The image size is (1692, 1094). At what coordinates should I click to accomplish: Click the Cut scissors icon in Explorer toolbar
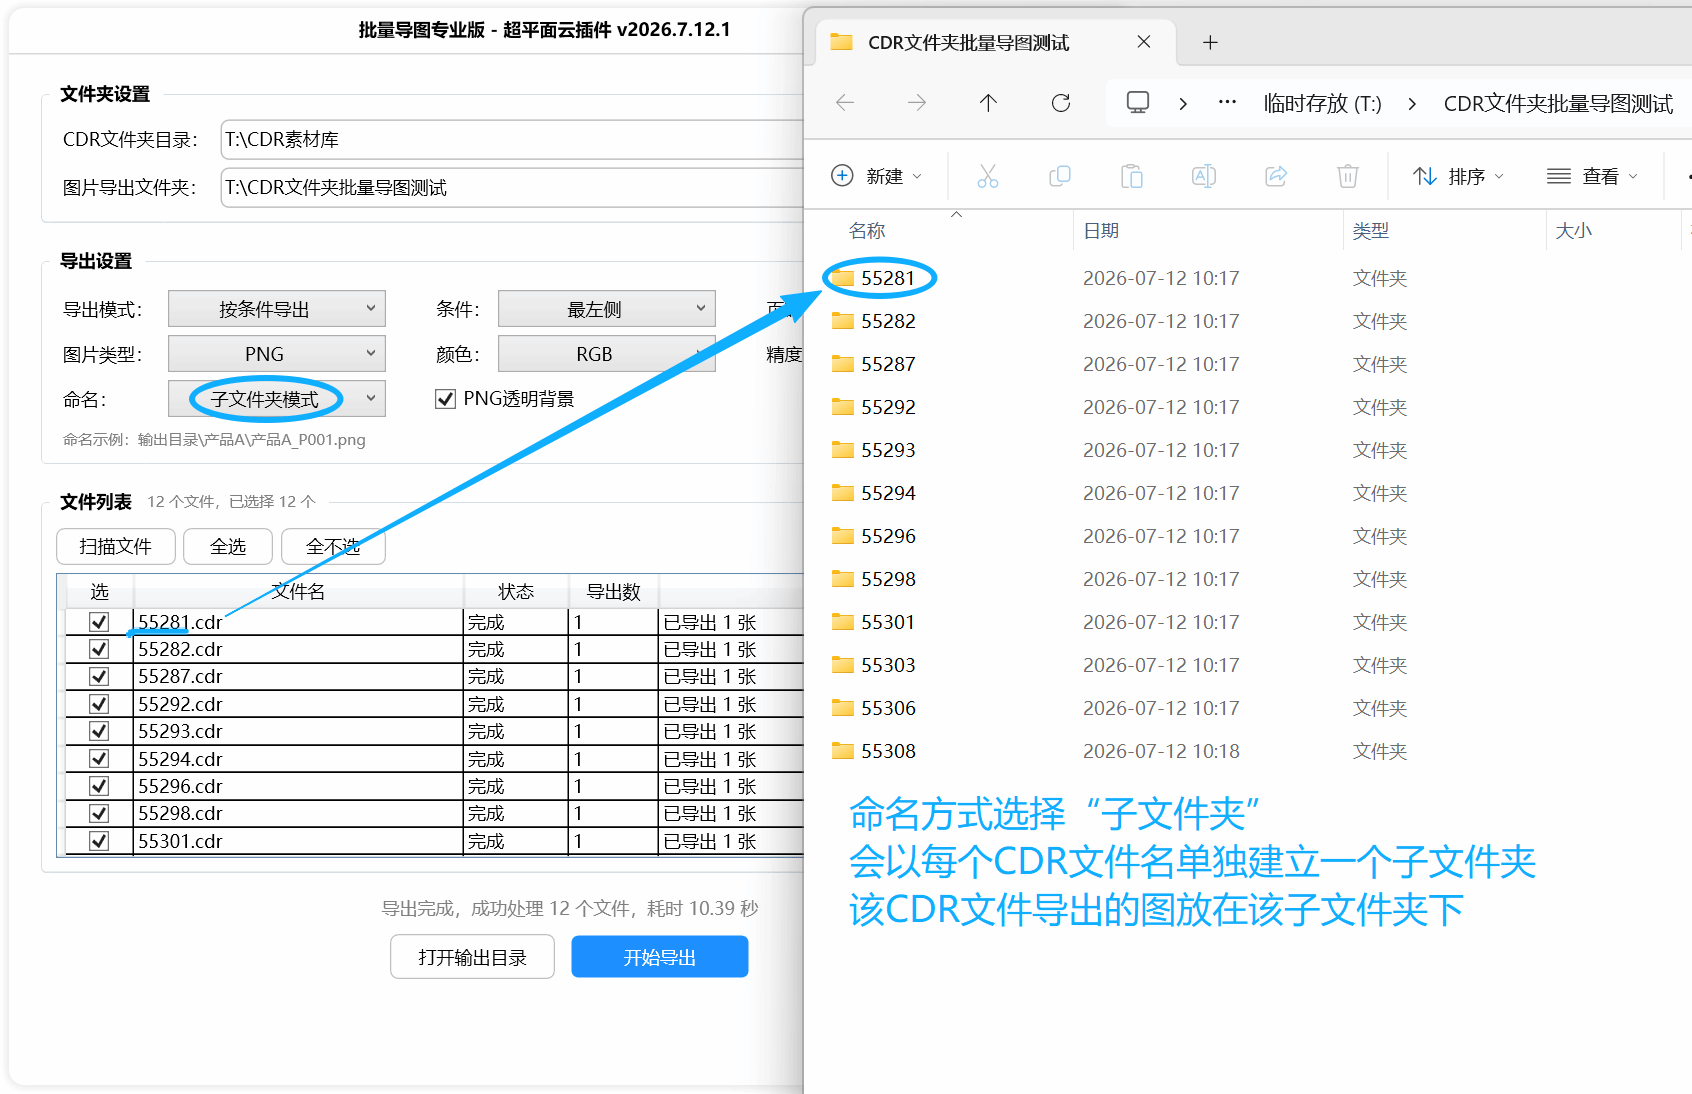coord(988,176)
